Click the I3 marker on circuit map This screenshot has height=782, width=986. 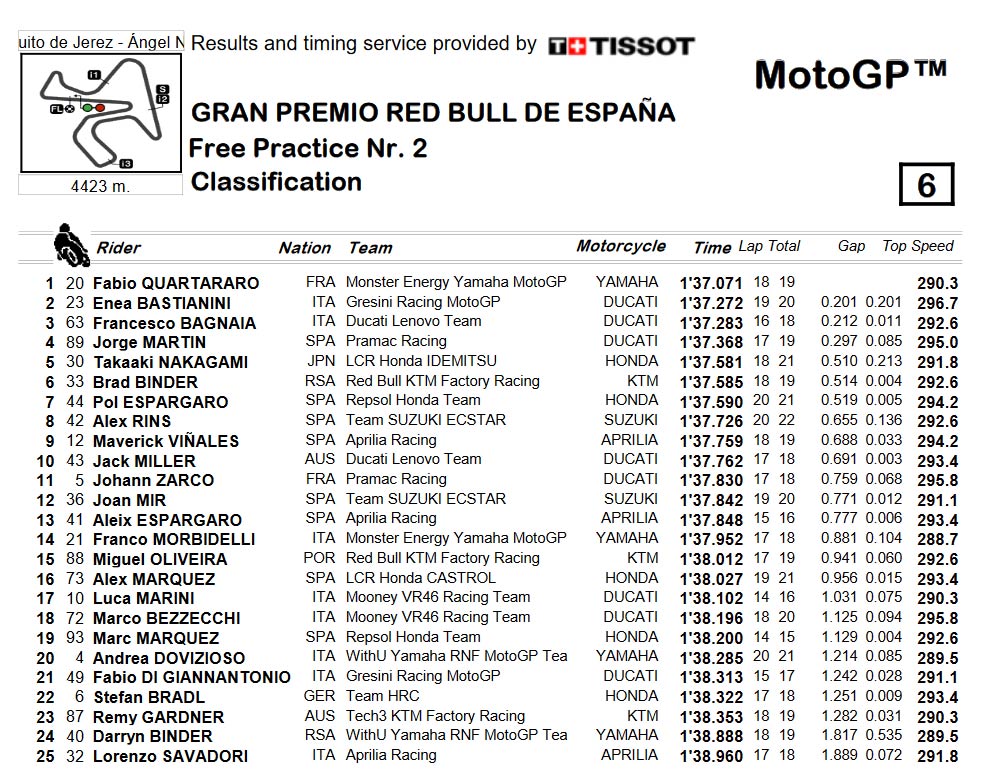(x=126, y=163)
